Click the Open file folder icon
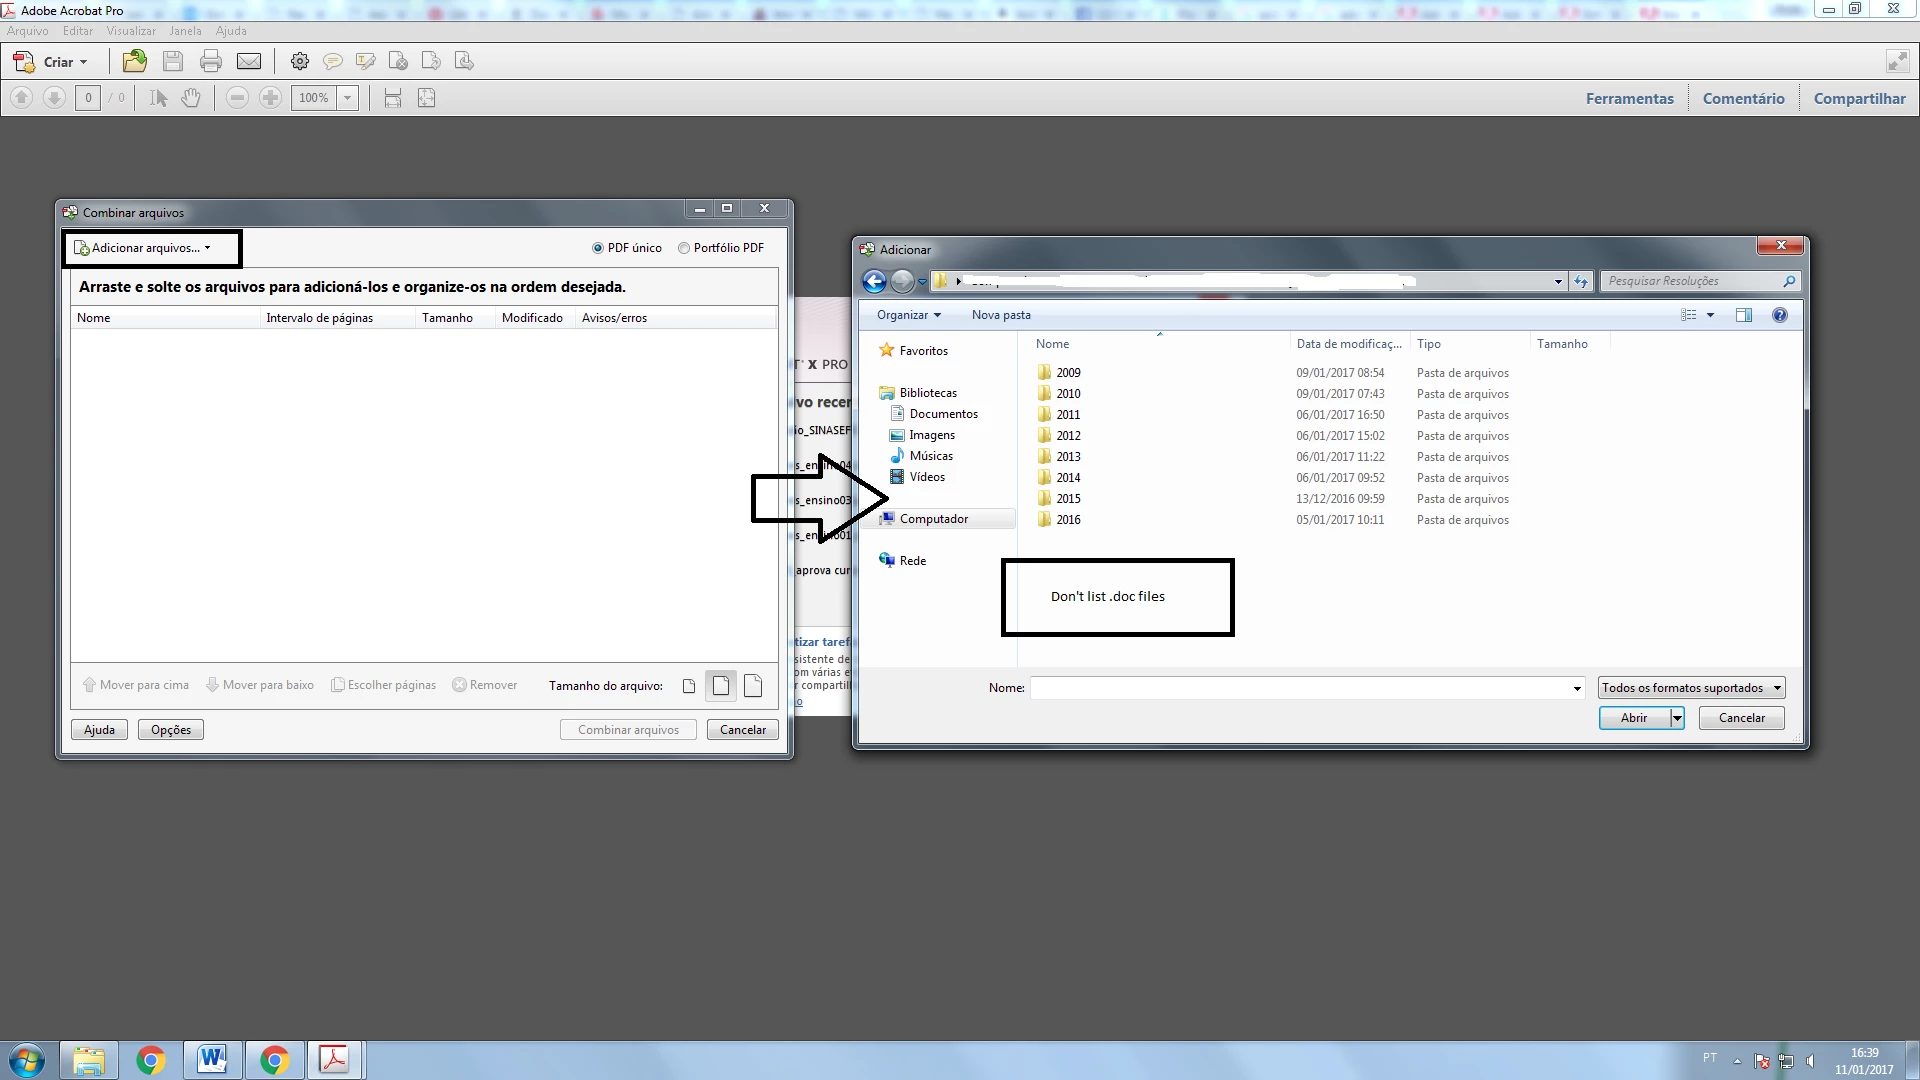The image size is (1920, 1080). [x=134, y=62]
